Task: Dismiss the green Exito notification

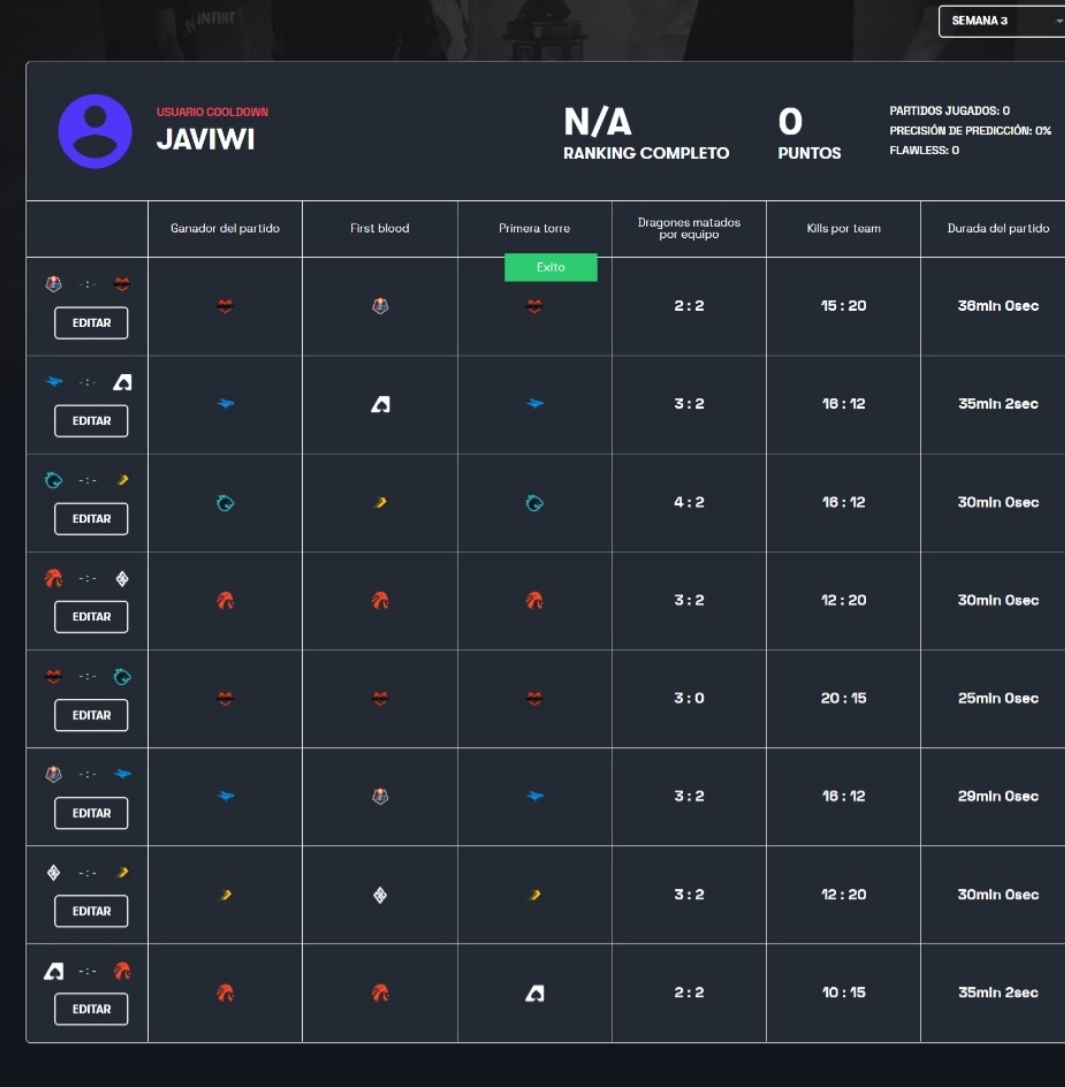Action: pyautogui.click(x=551, y=267)
